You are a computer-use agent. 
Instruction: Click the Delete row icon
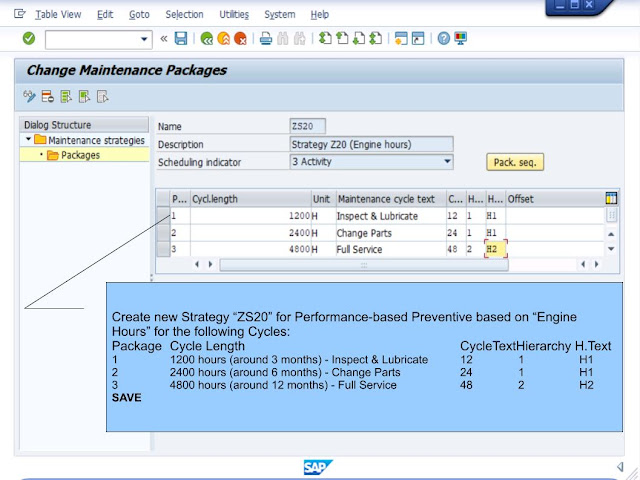pos(48,97)
